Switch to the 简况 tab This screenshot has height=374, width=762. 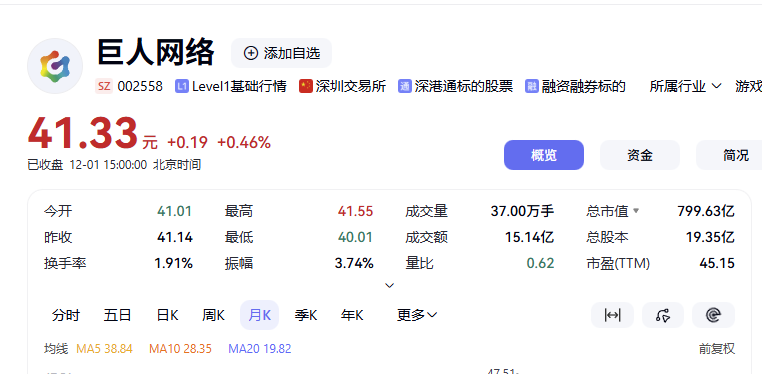click(x=729, y=155)
